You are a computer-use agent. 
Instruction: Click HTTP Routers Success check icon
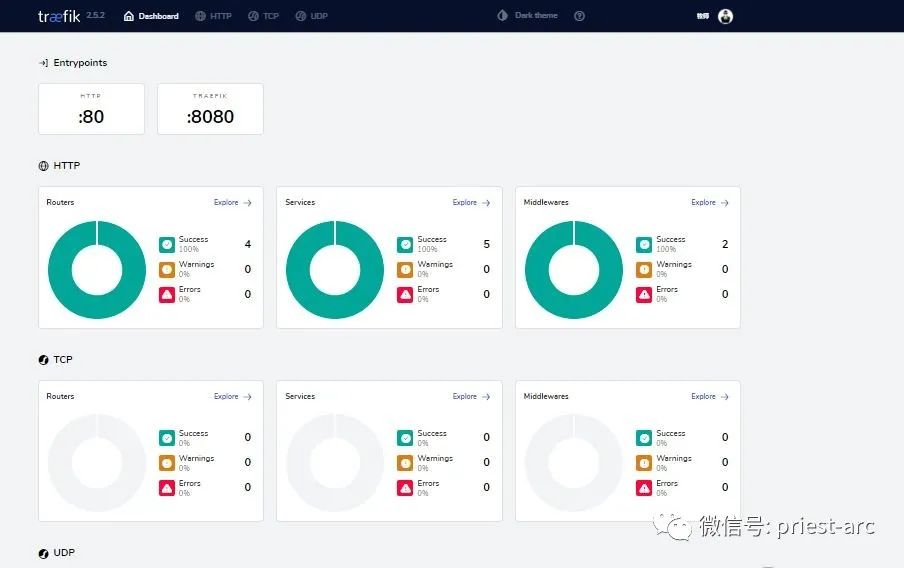point(167,244)
